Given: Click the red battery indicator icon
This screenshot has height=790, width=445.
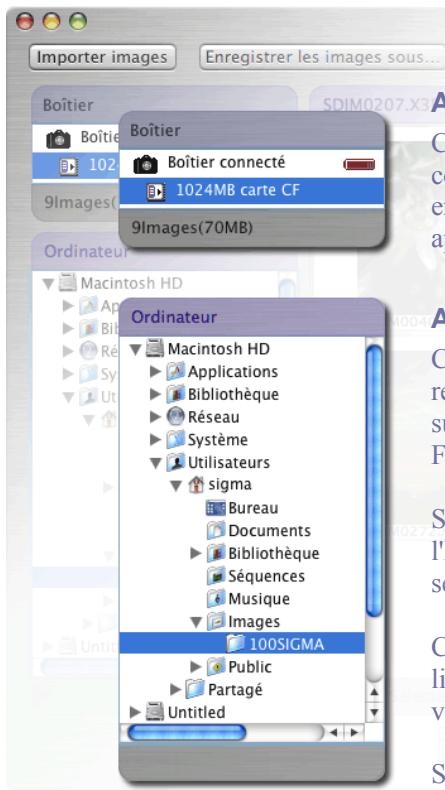Looking at the screenshot, I should [x=359, y=164].
